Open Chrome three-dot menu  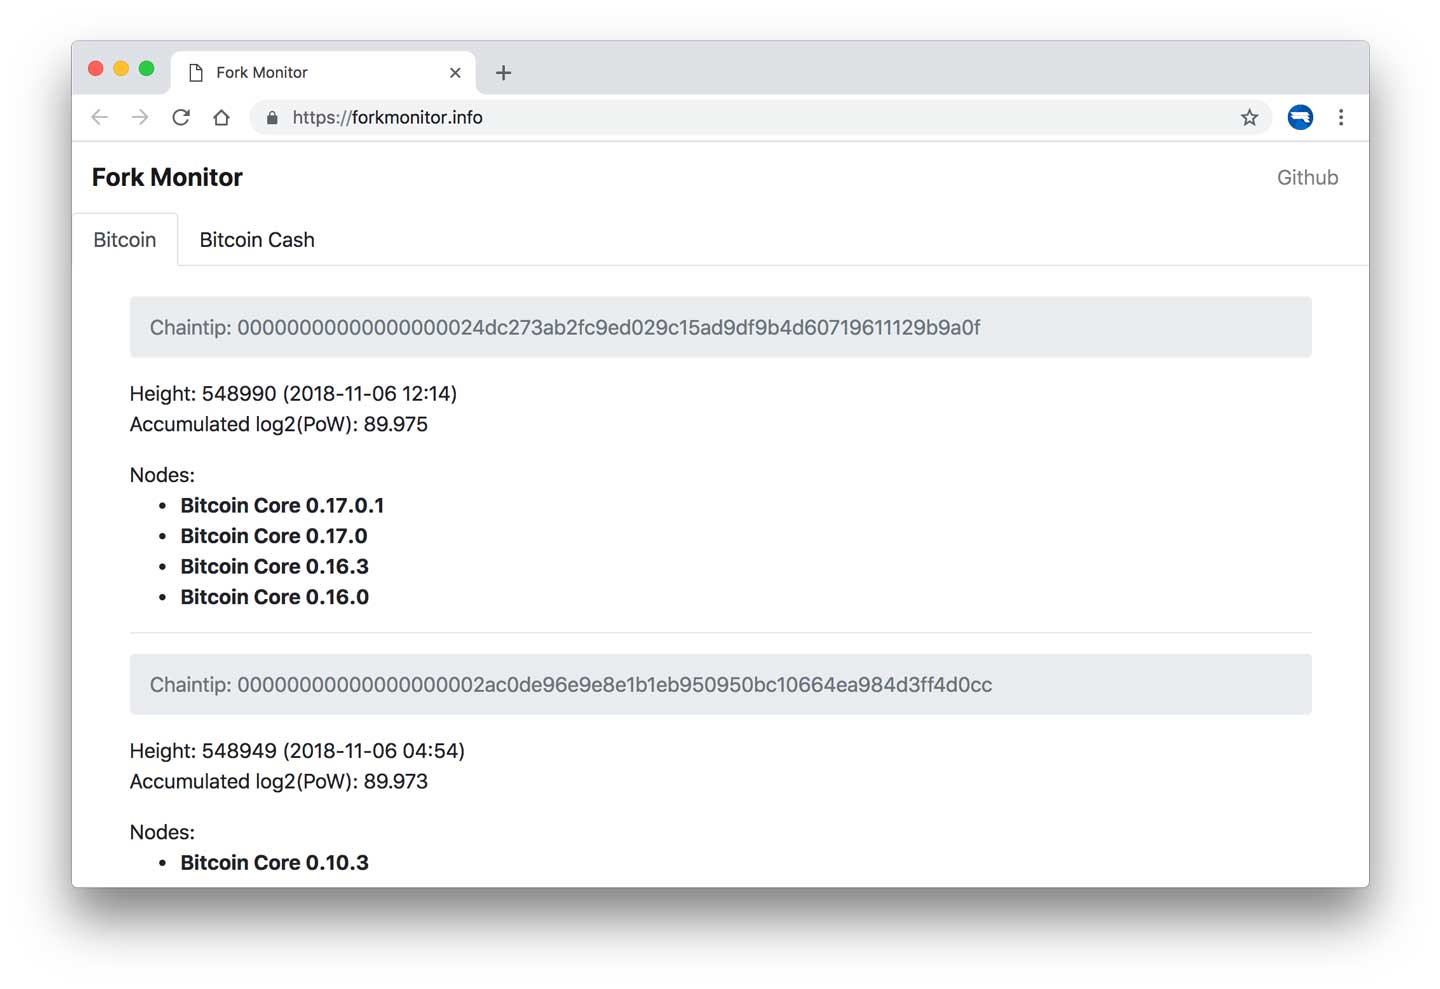click(x=1341, y=118)
